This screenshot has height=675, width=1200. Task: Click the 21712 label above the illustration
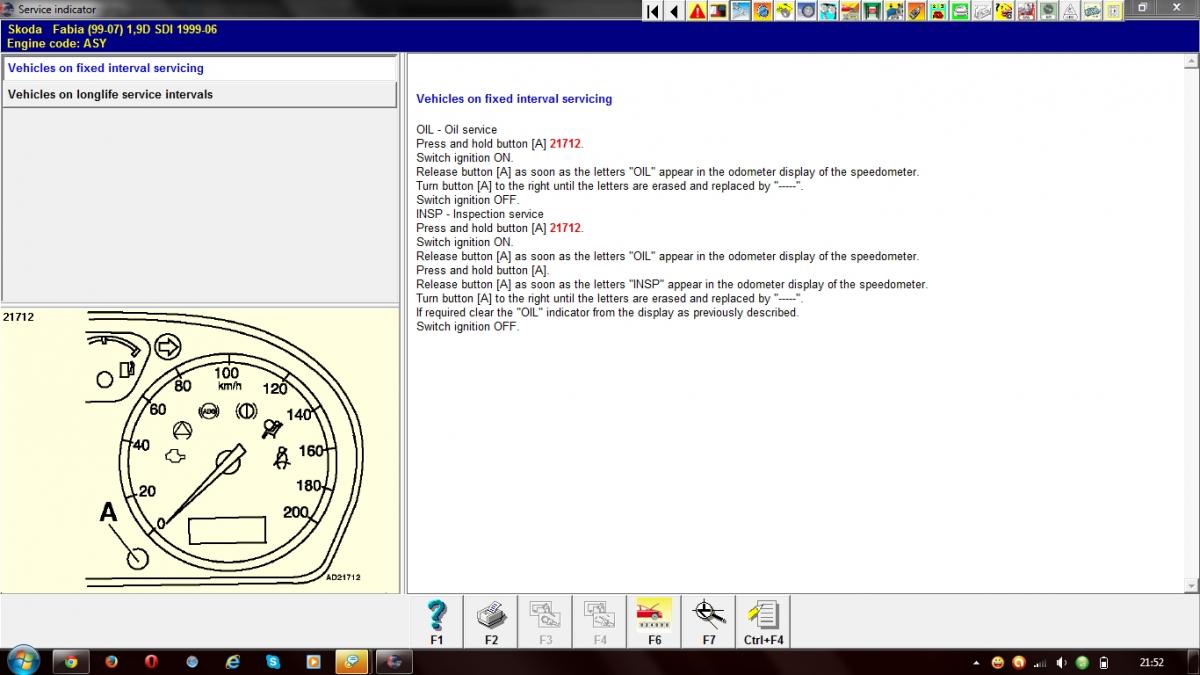(x=18, y=317)
